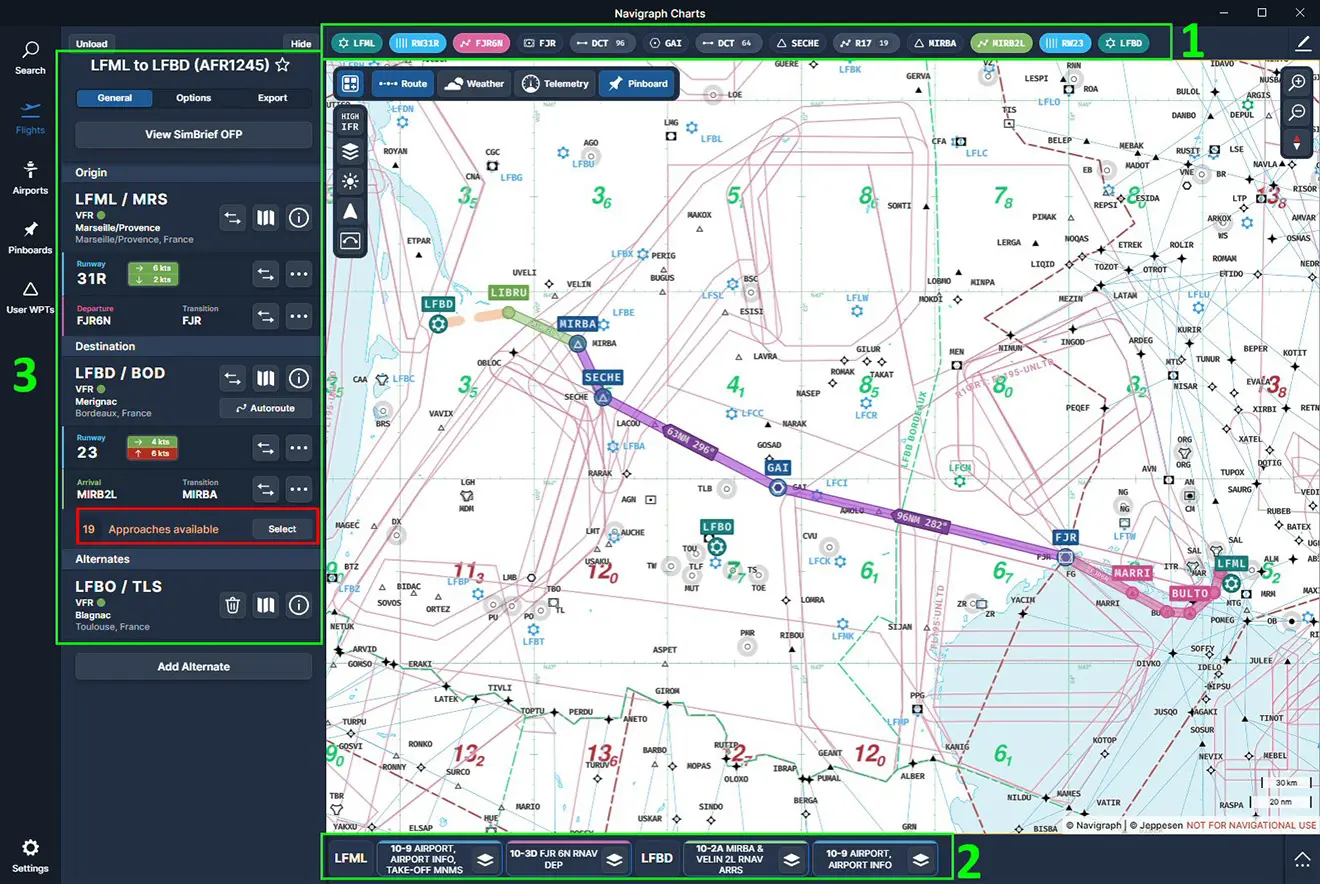Unload the current flight
The image size is (1320, 884).
[x=92, y=44]
